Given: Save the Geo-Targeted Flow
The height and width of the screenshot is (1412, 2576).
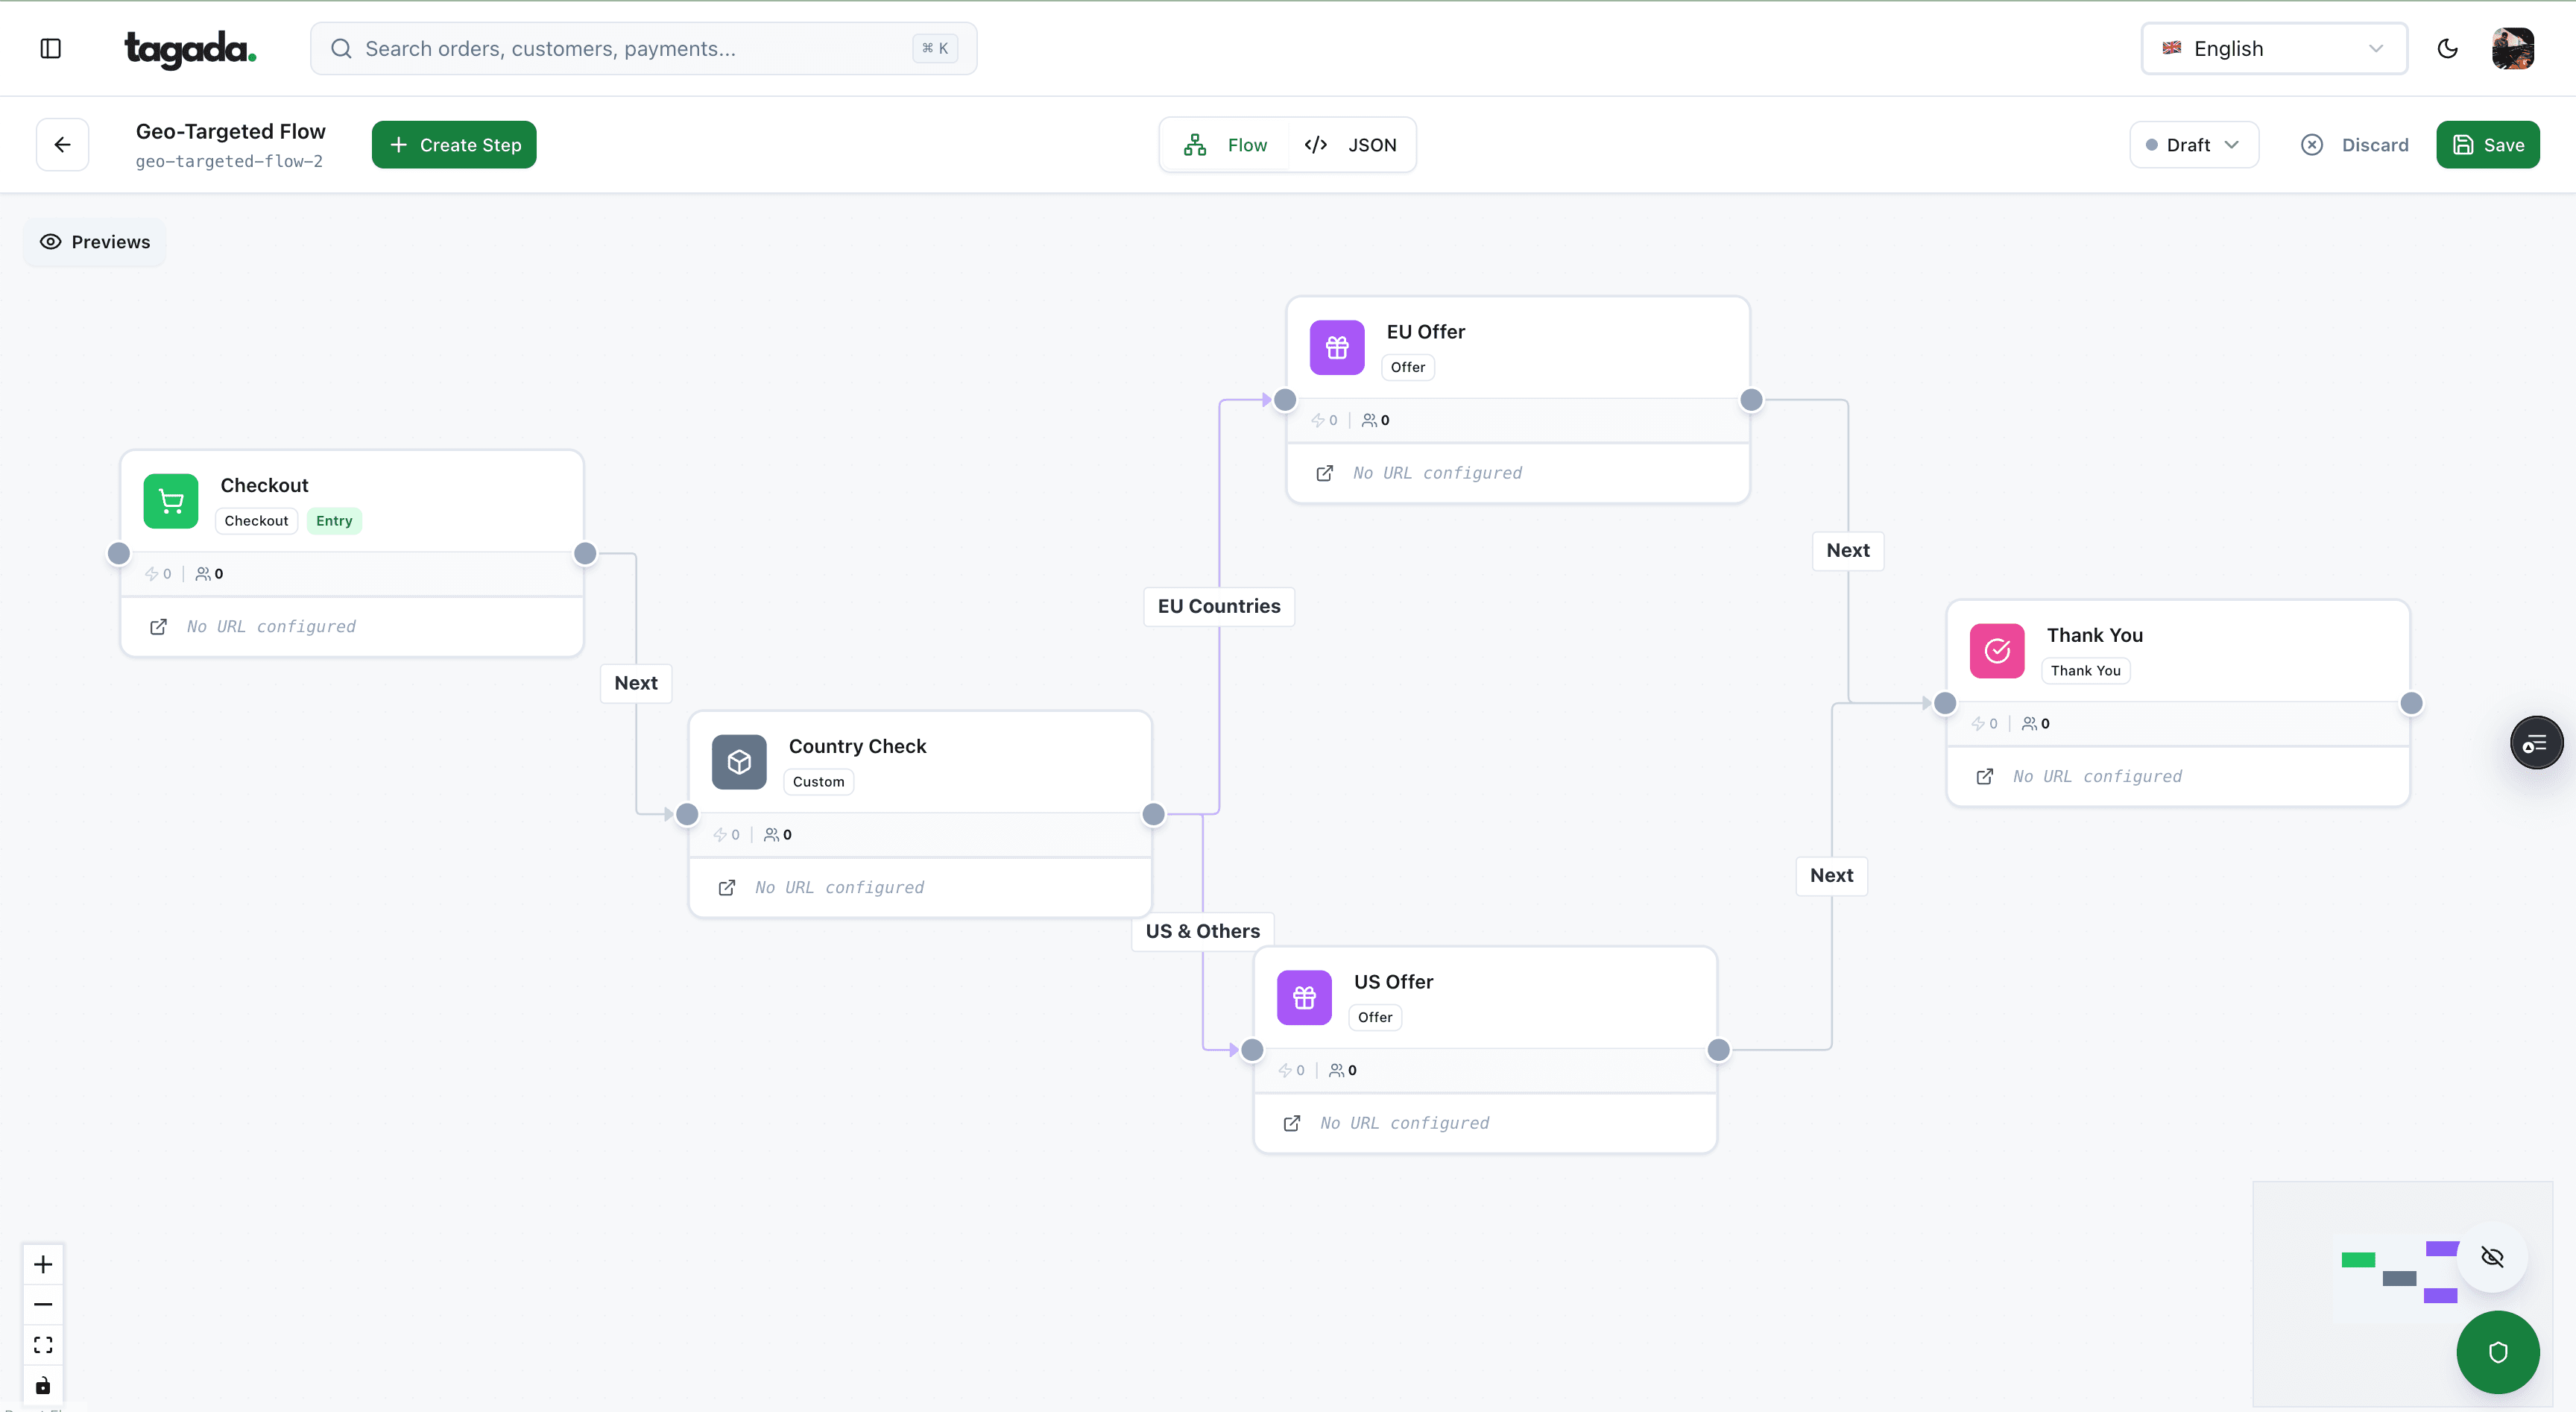Looking at the screenshot, I should click(x=2488, y=144).
